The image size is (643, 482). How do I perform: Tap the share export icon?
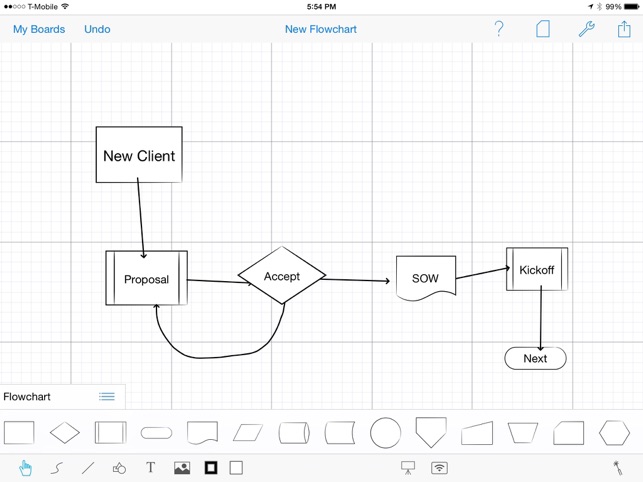tap(624, 29)
